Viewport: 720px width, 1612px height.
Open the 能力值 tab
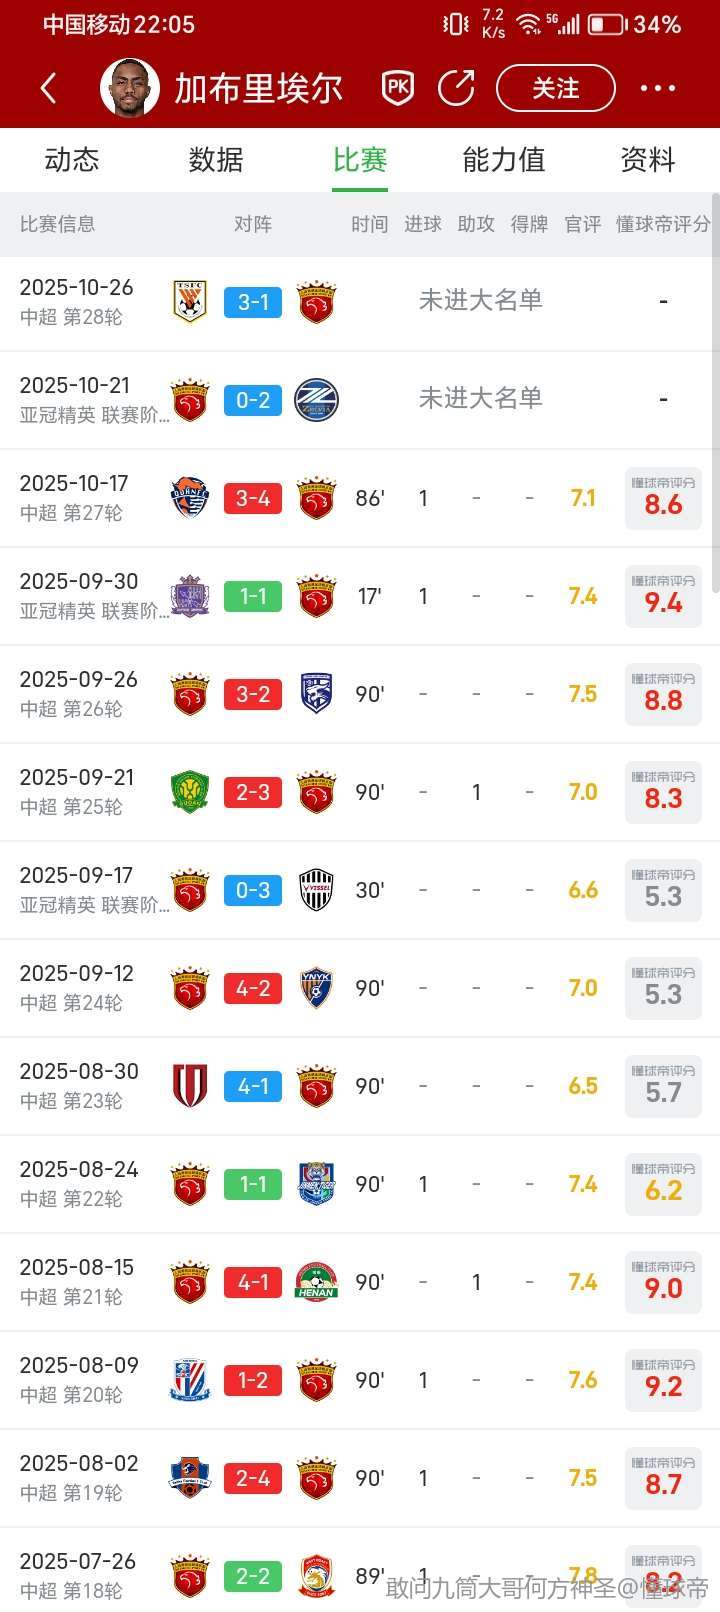click(x=504, y=160)
